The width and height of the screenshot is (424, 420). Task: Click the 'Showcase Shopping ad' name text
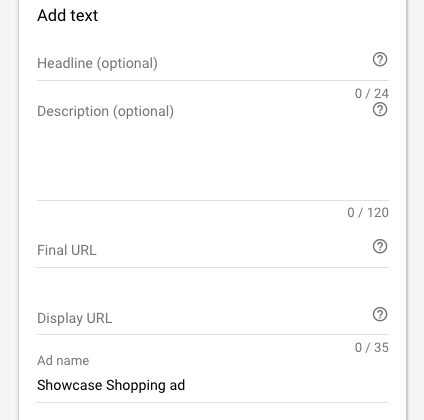111,385
